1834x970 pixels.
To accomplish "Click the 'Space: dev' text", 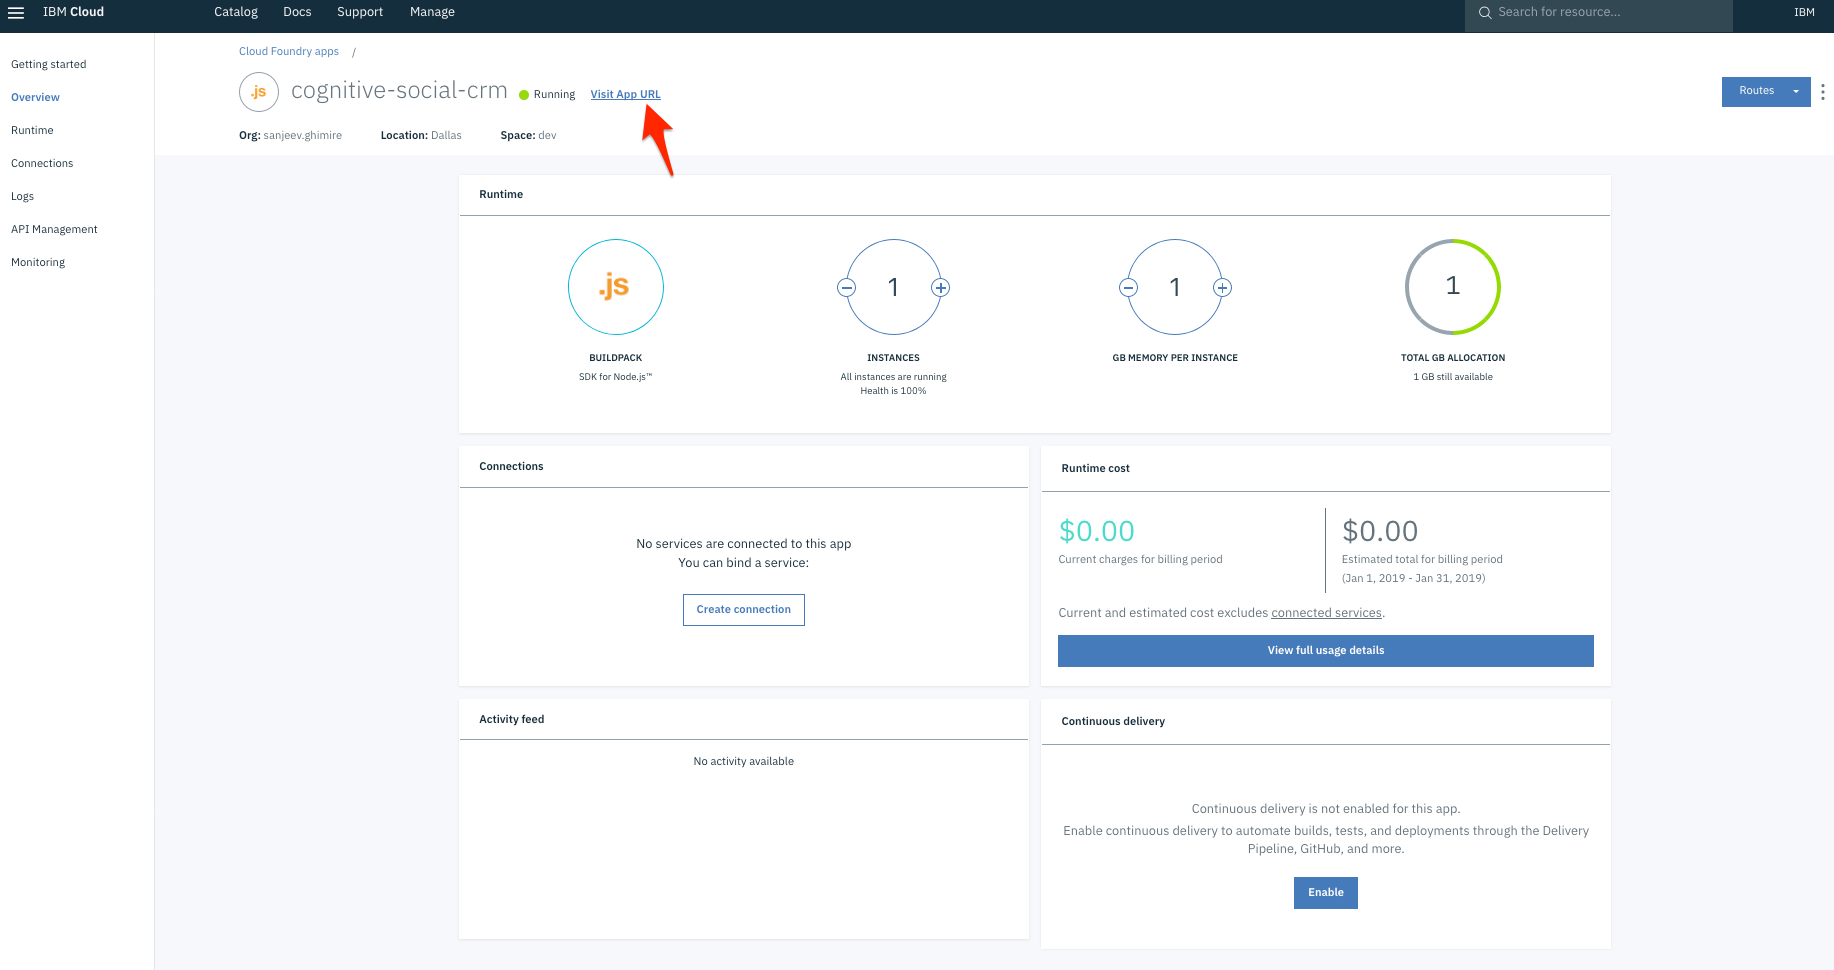I will pos(528,135).
